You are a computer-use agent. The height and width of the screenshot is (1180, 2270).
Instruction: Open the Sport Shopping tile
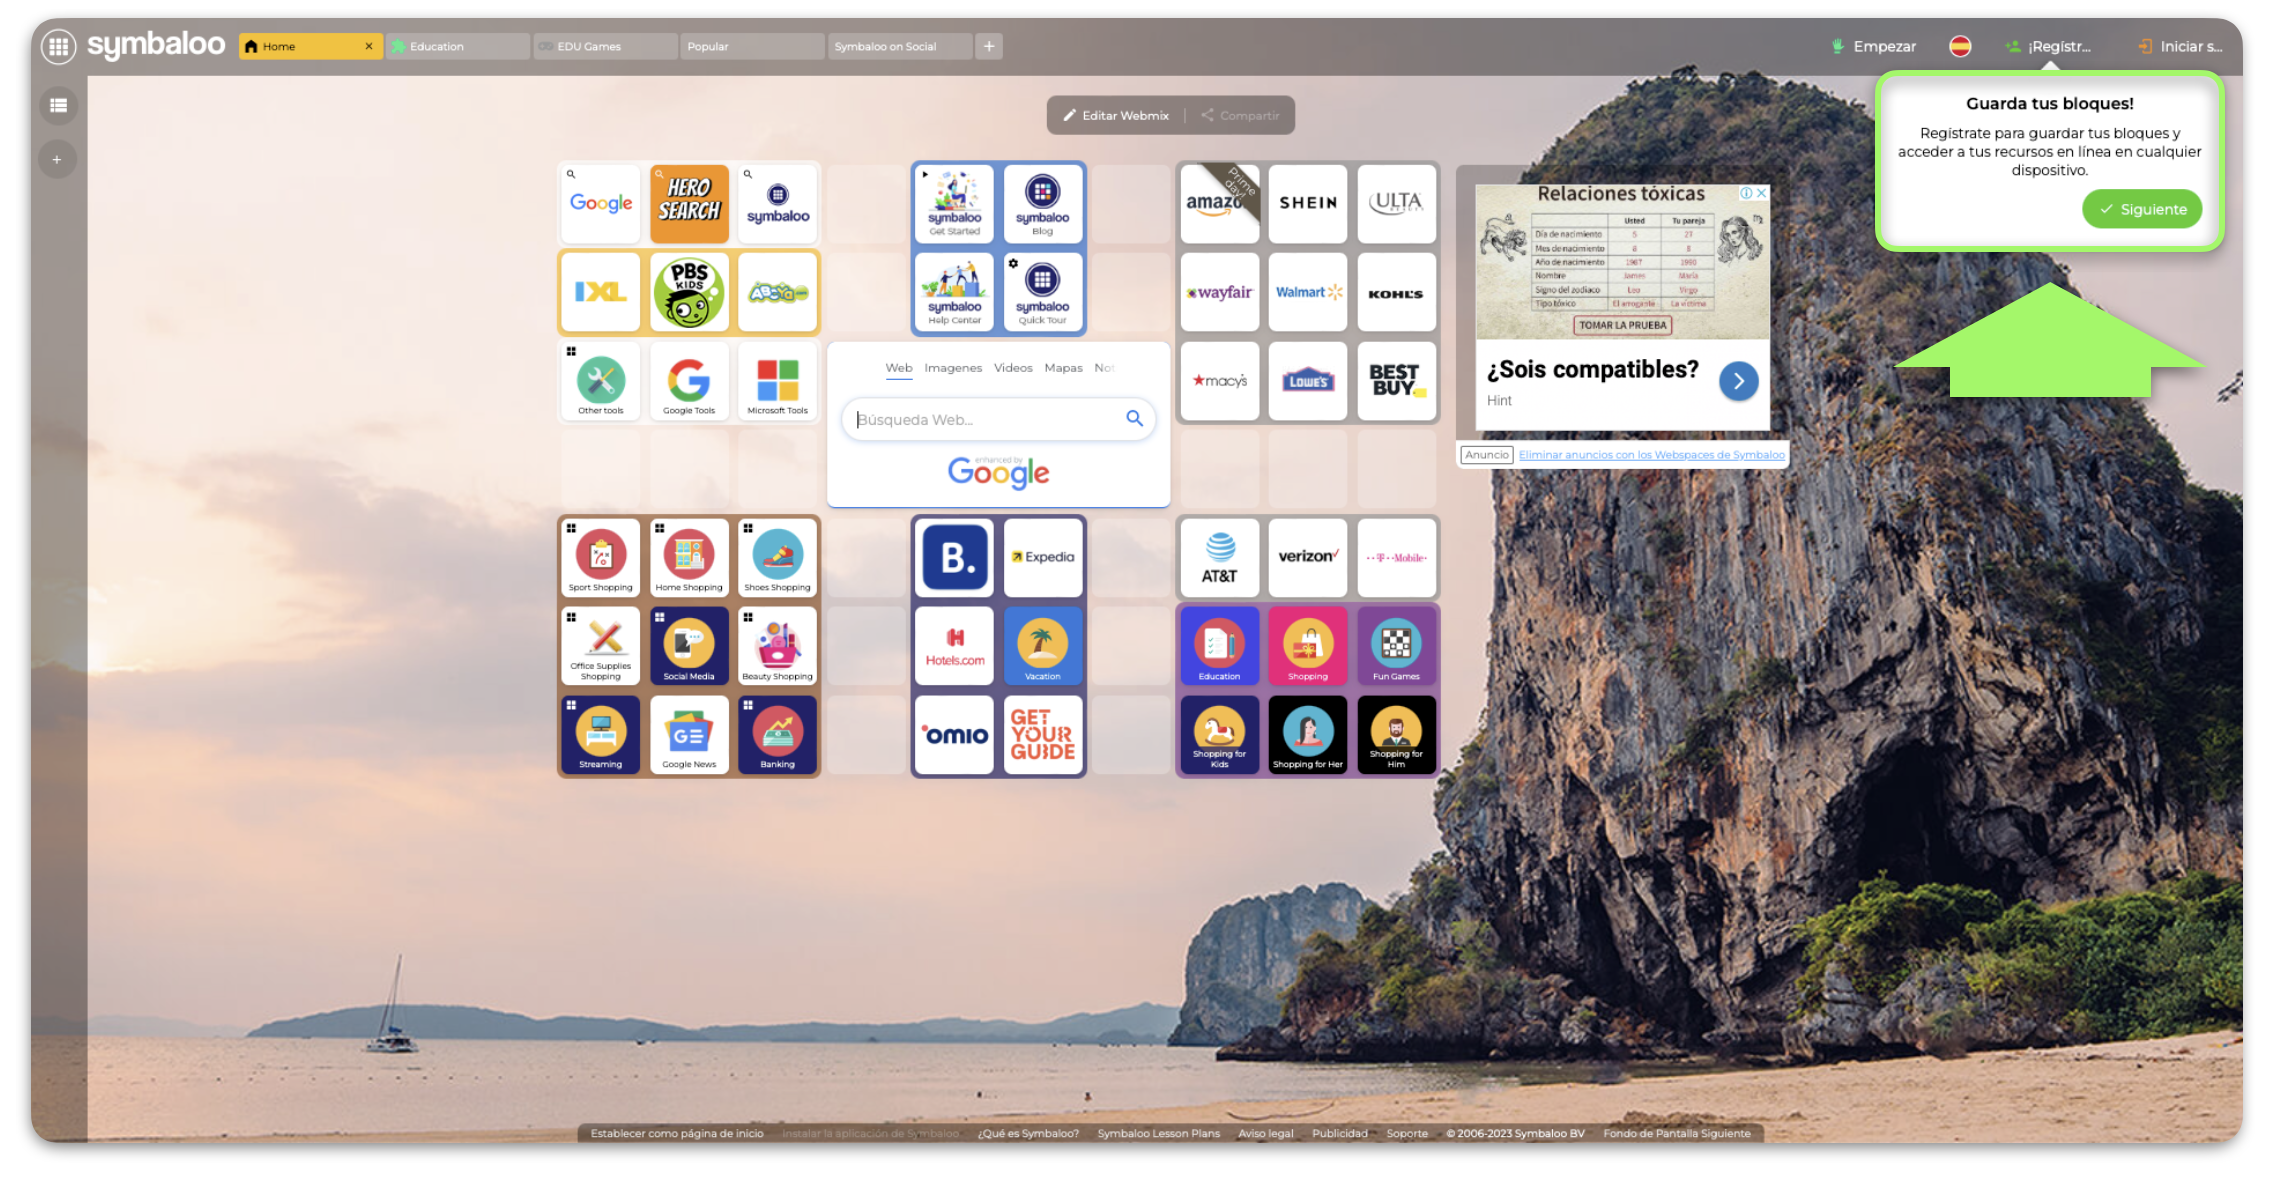600,558
